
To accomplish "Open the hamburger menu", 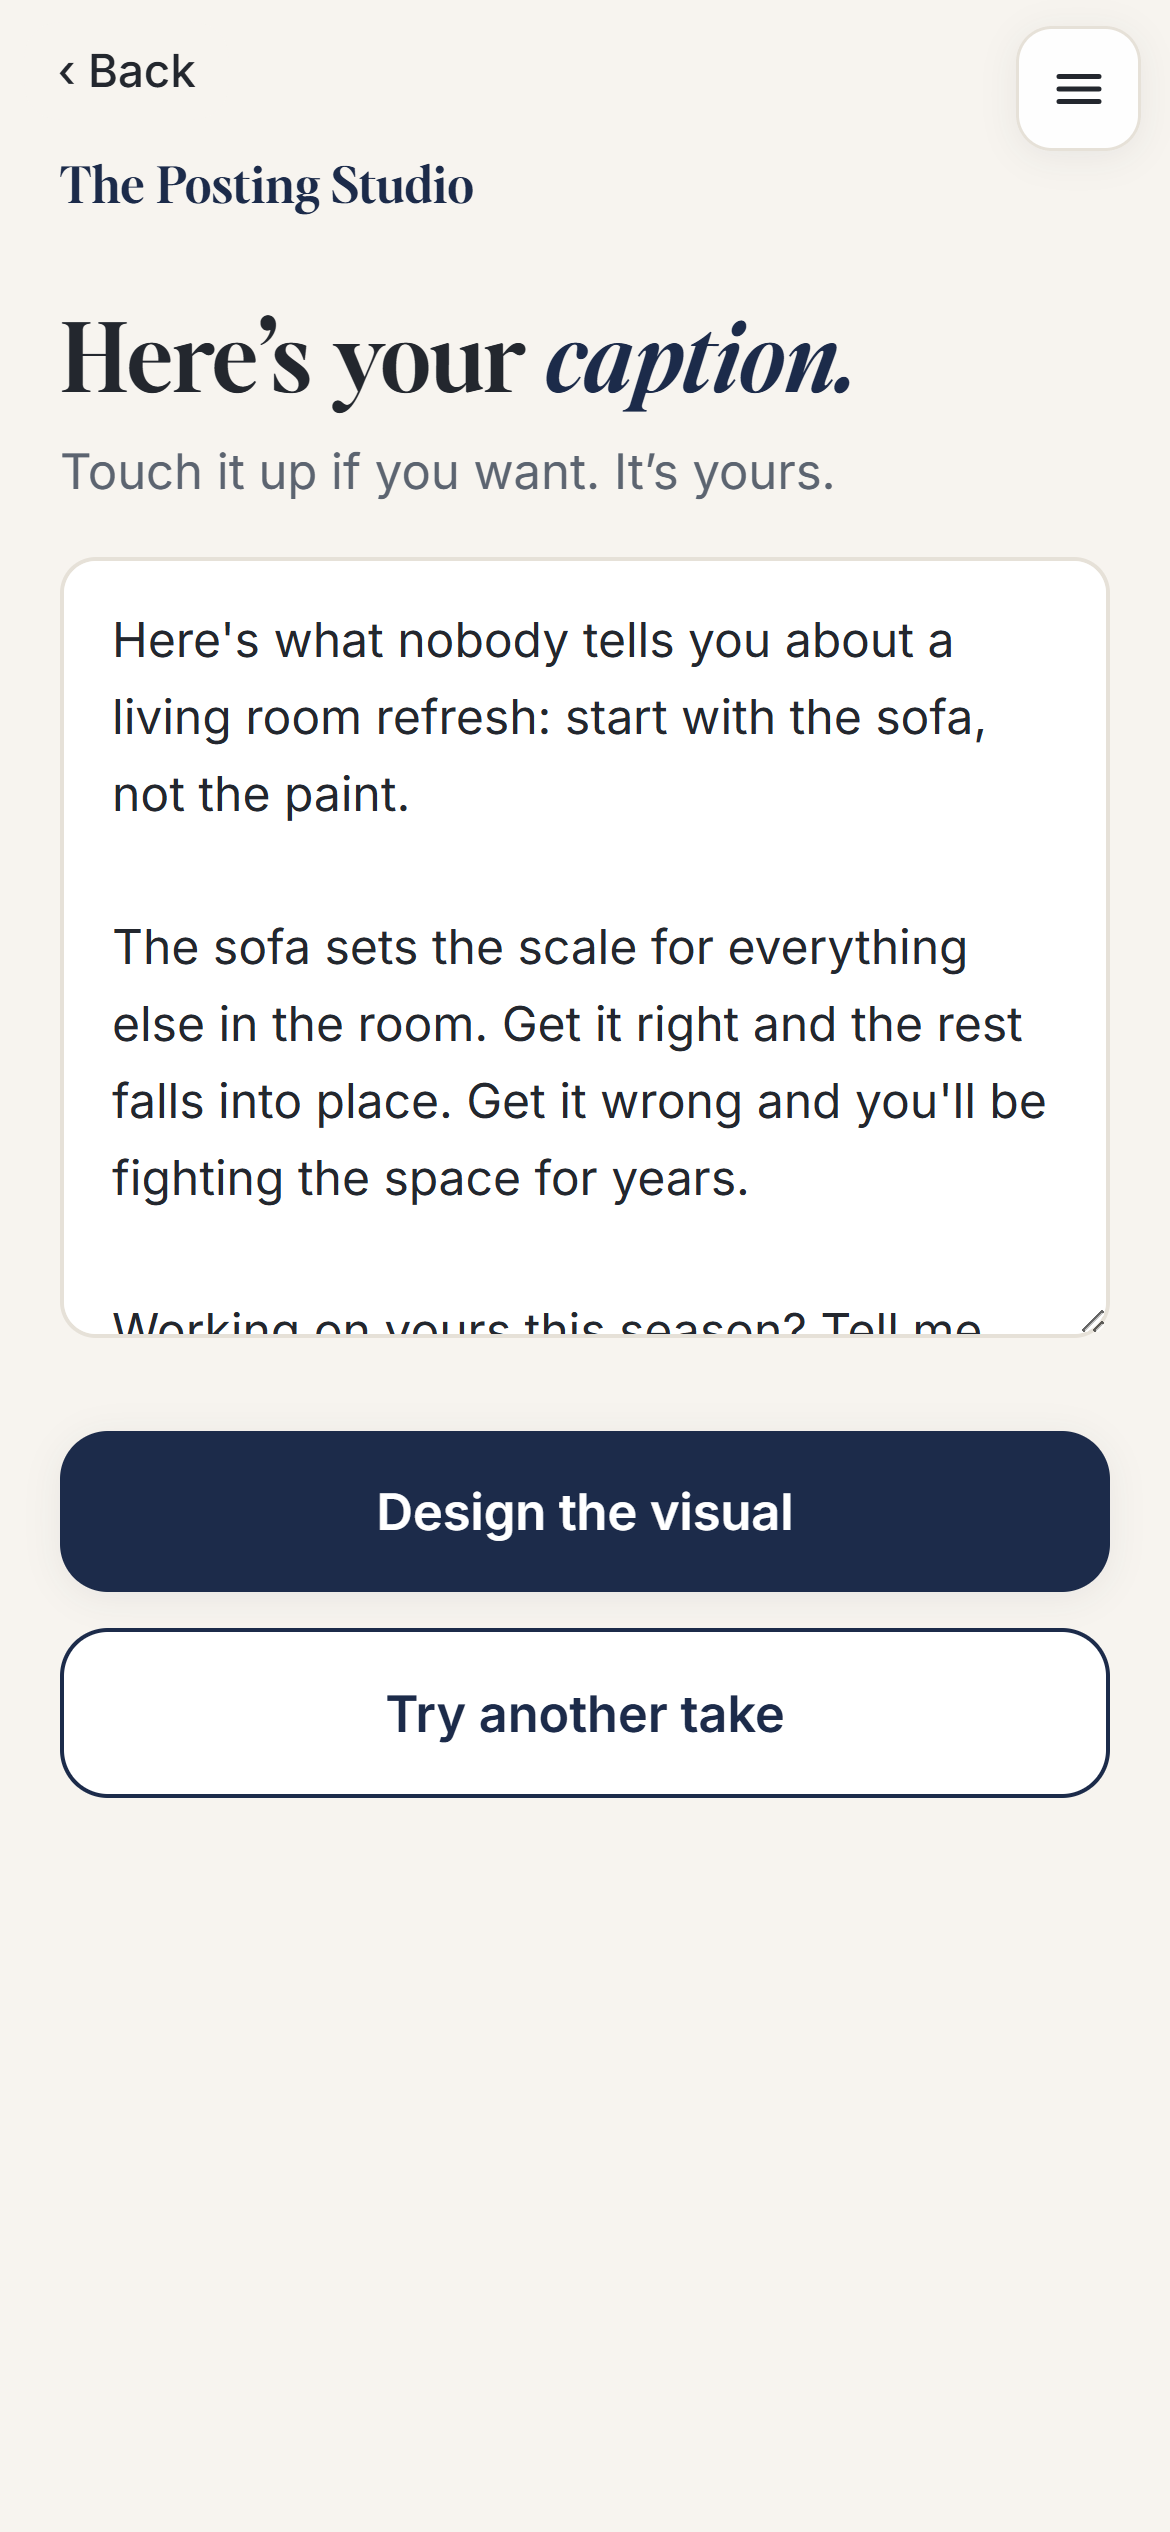I will 1078,89.
